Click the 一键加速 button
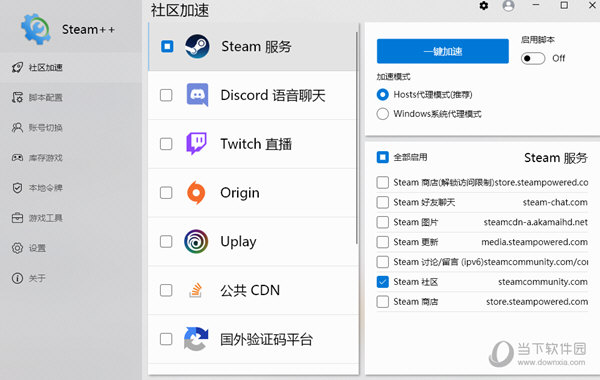600x380 pixels. click(443, 51)
